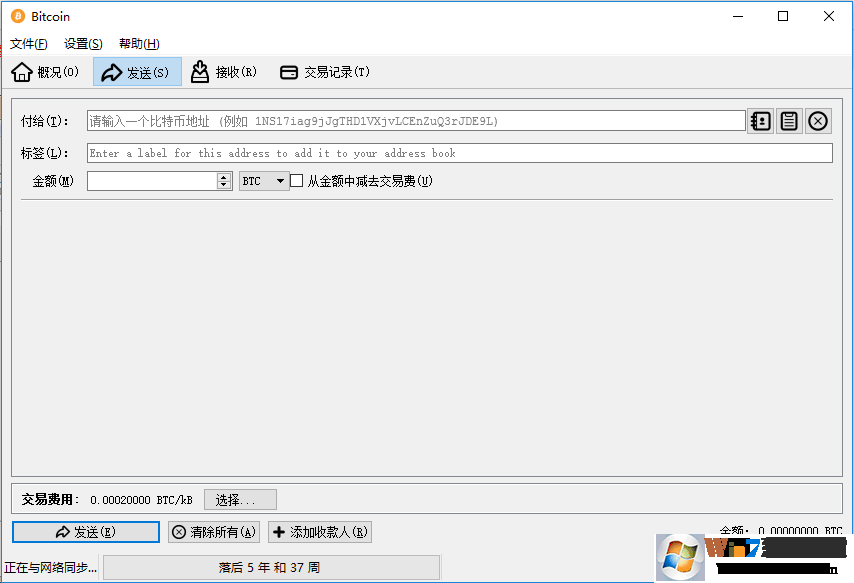Open the 帮助(H) menu
This screenshot has height=583, width=854.
pos(139,44)
